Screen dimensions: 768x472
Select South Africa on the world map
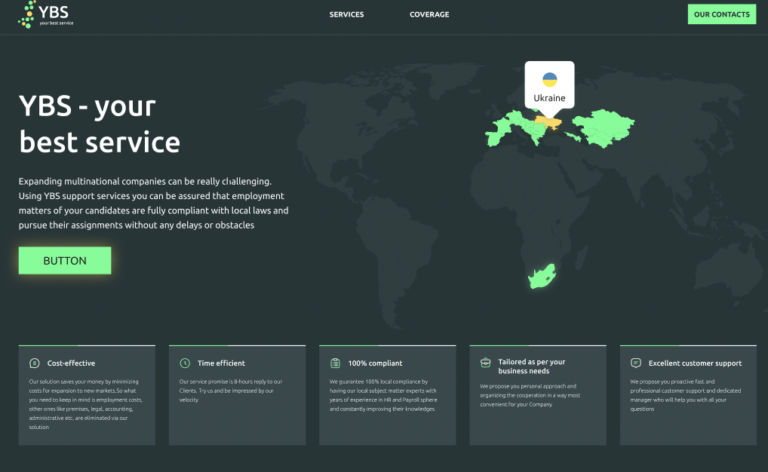(x=541, y=276)
